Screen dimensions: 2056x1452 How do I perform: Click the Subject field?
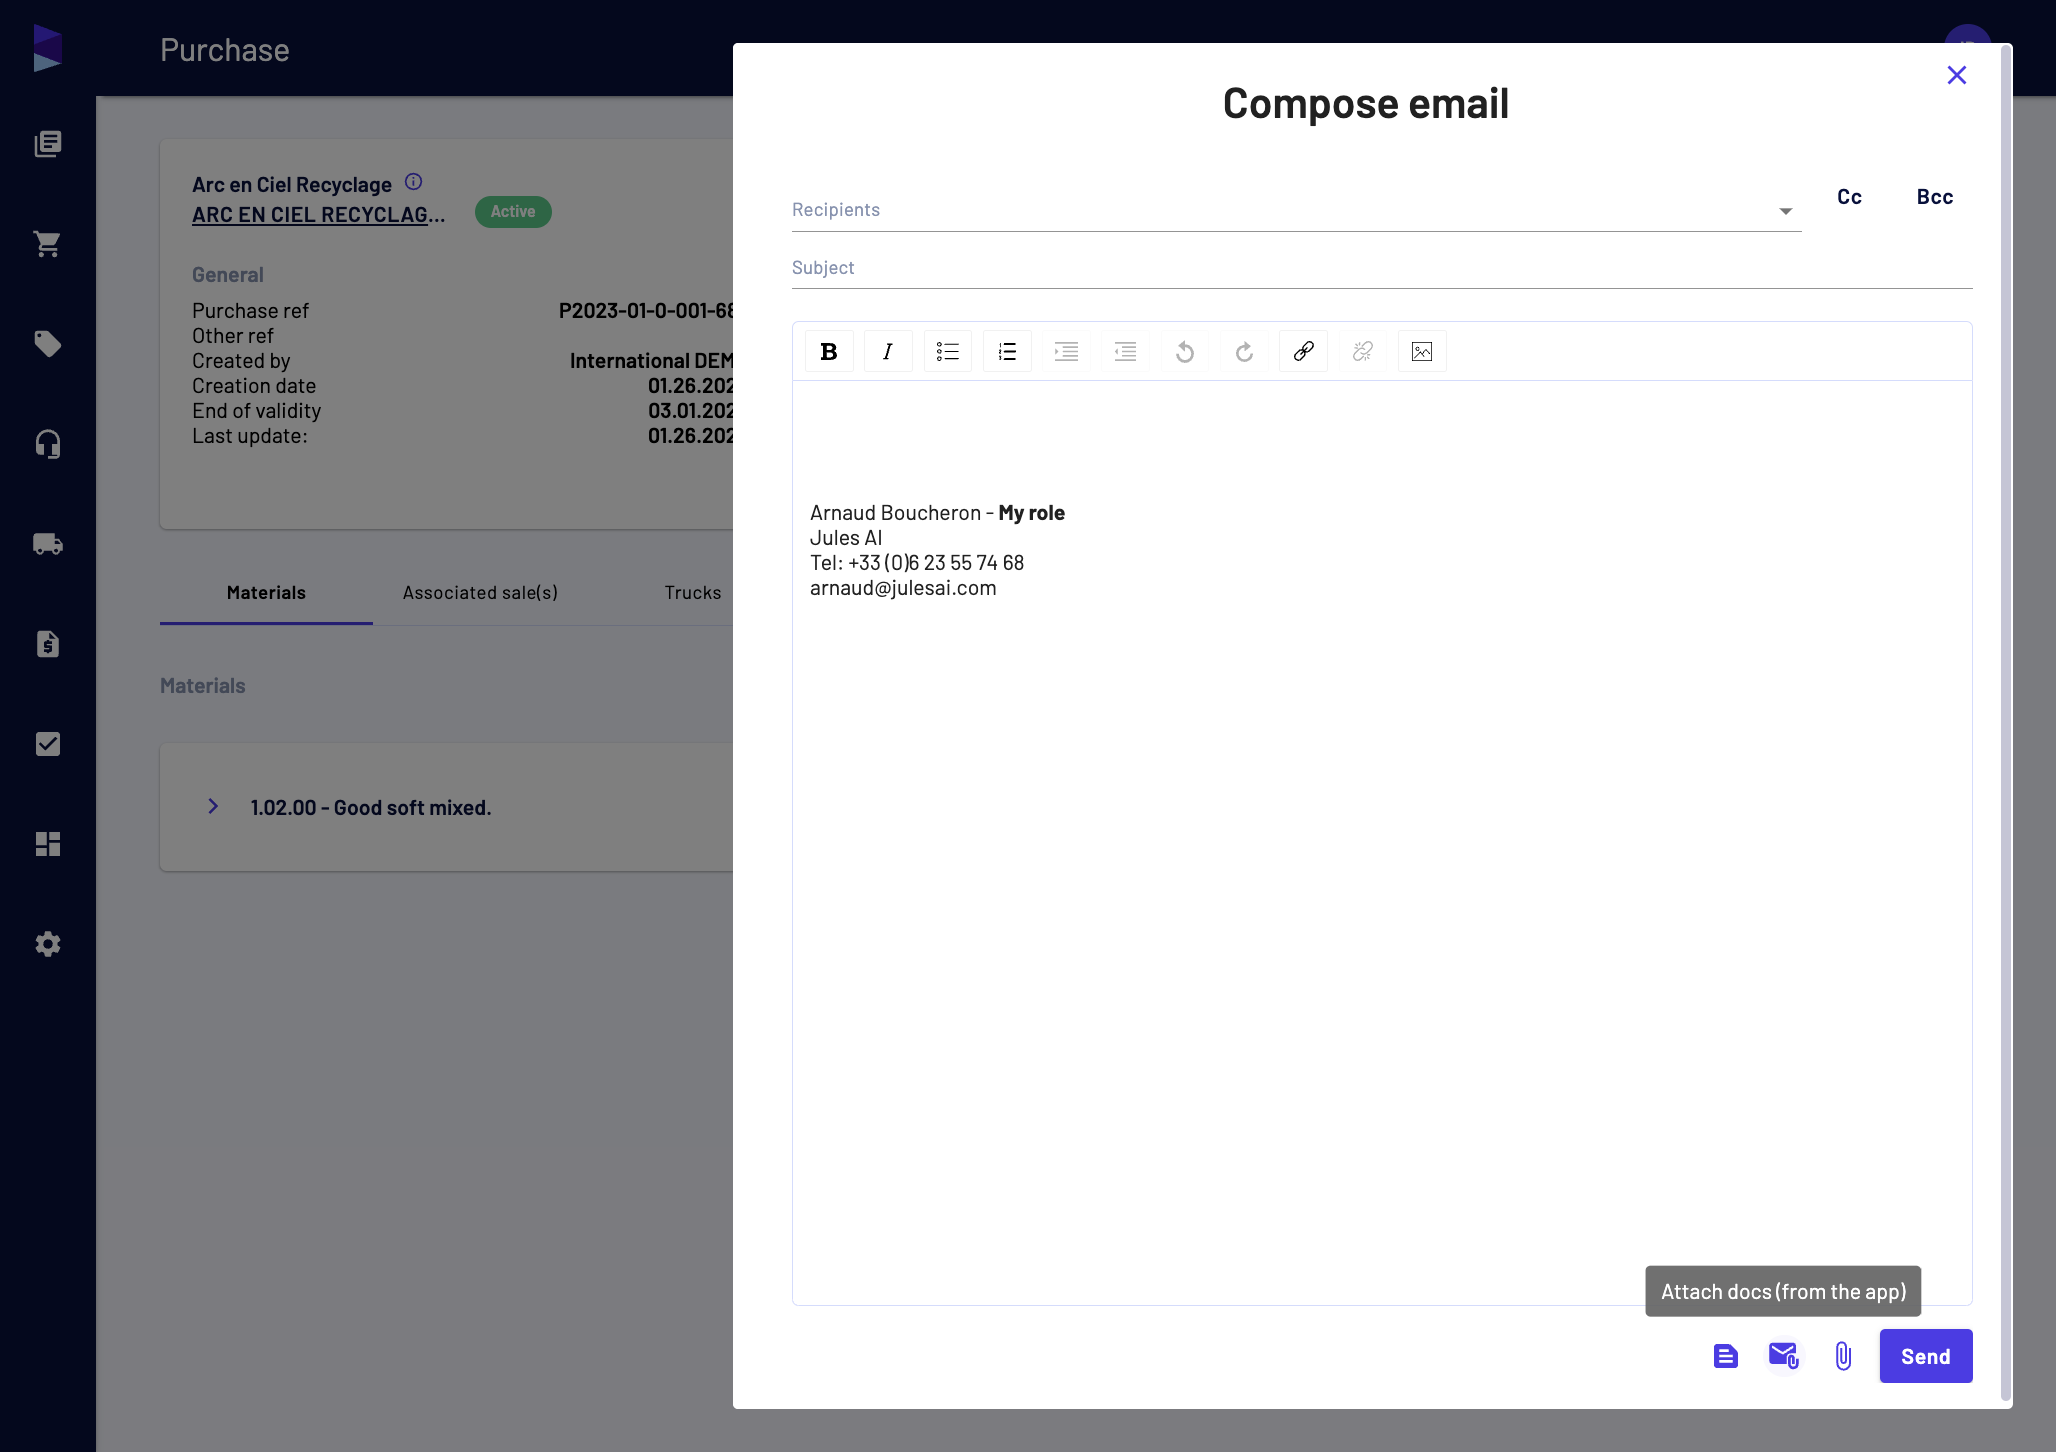1382,268
